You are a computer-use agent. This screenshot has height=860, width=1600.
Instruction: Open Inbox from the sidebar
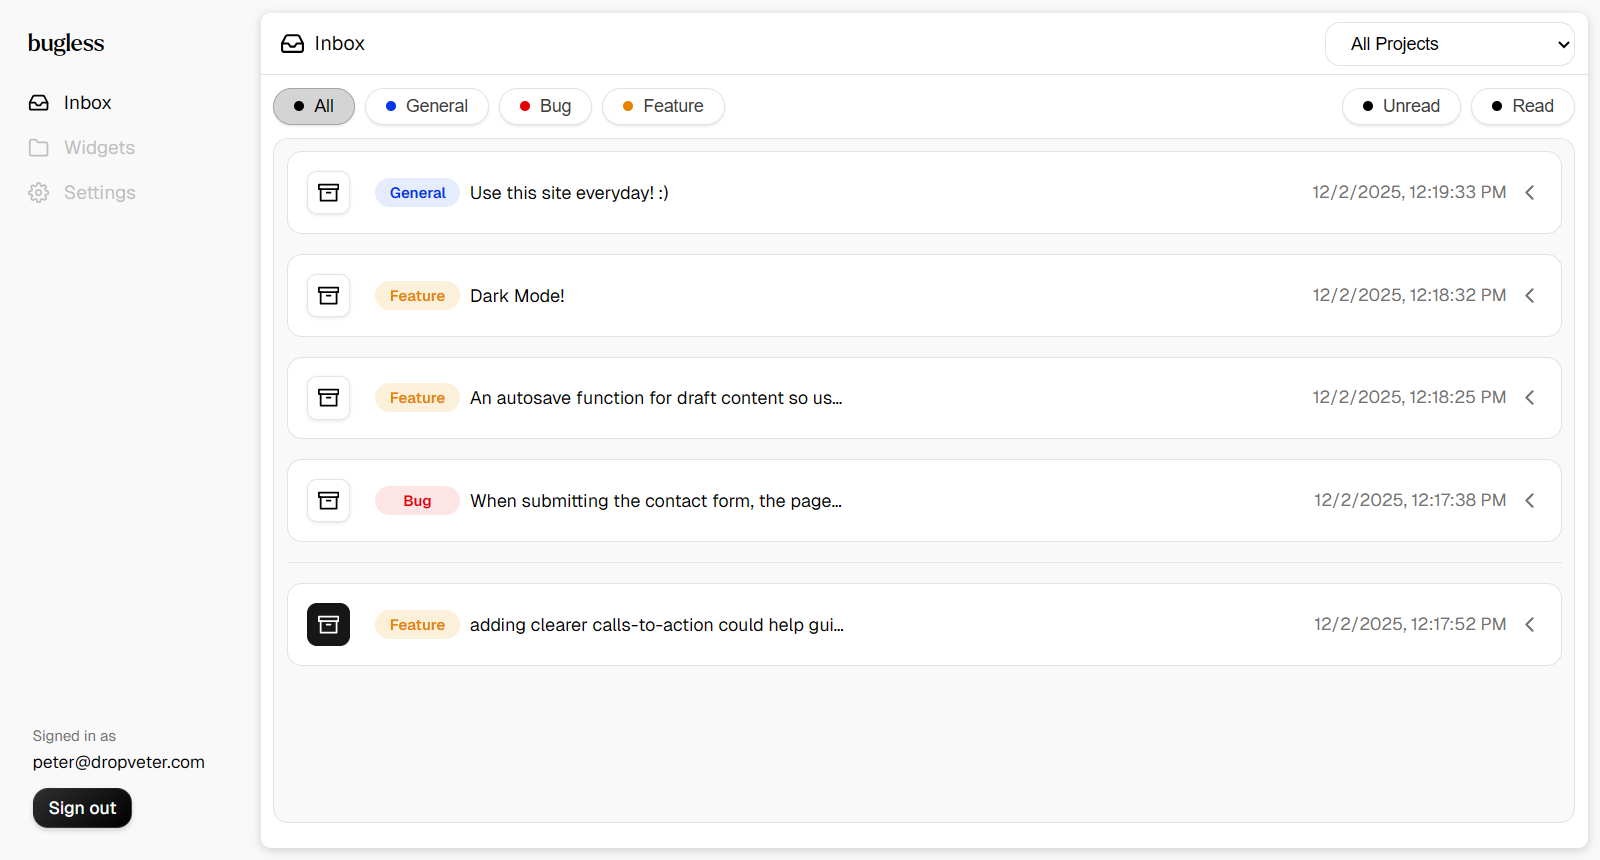(x=87, y=103)
